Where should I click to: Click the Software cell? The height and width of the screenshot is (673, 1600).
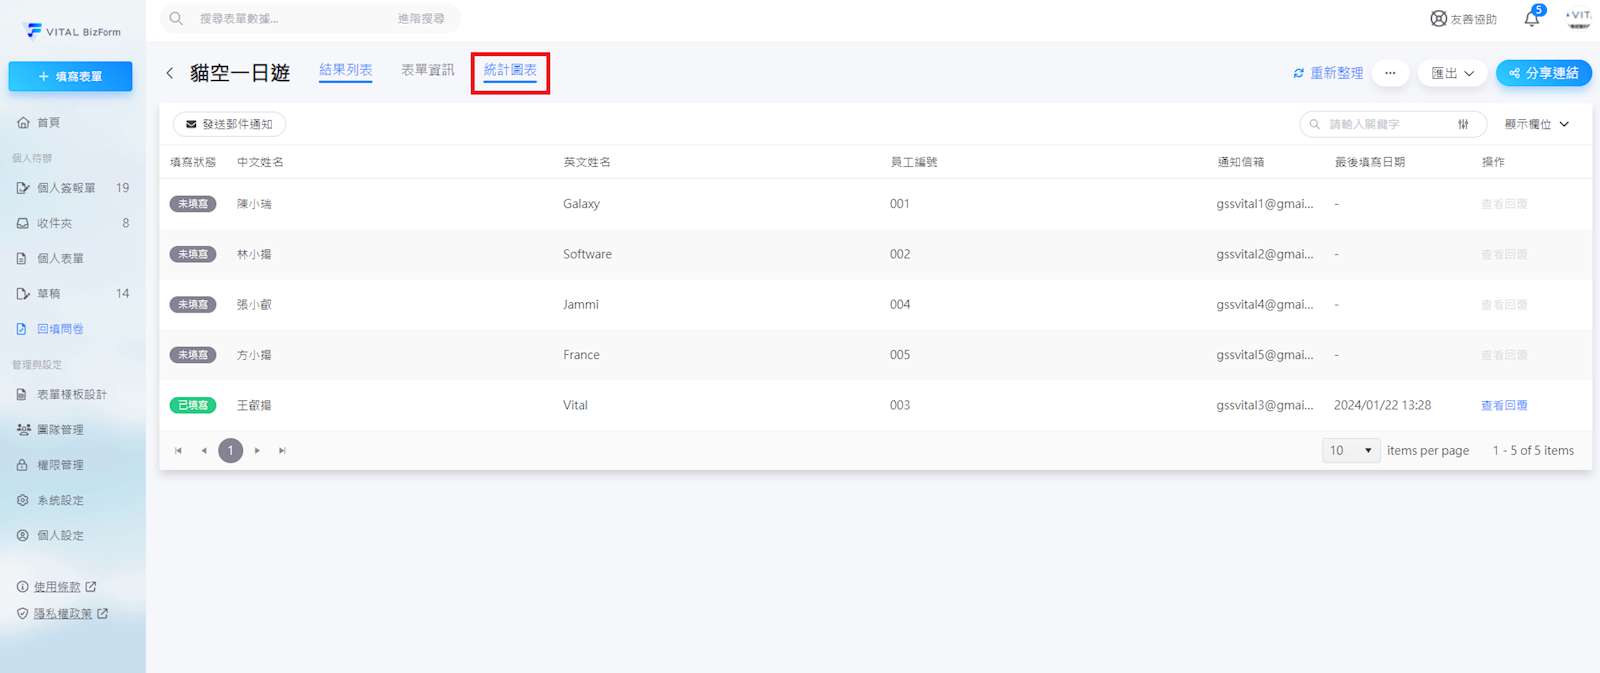(x=587, y=254)
